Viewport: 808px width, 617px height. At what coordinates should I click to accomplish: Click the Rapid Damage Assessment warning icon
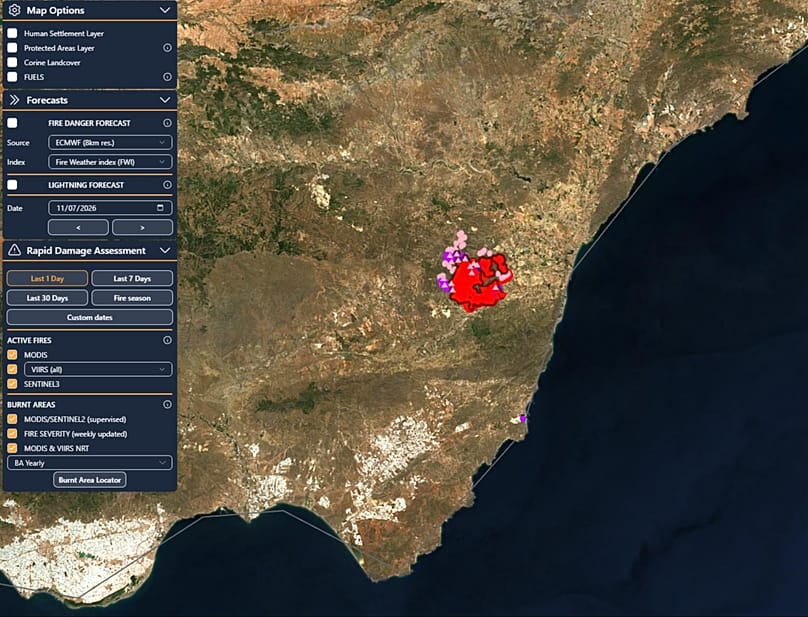pyautogui.click(x=14, y=251)
